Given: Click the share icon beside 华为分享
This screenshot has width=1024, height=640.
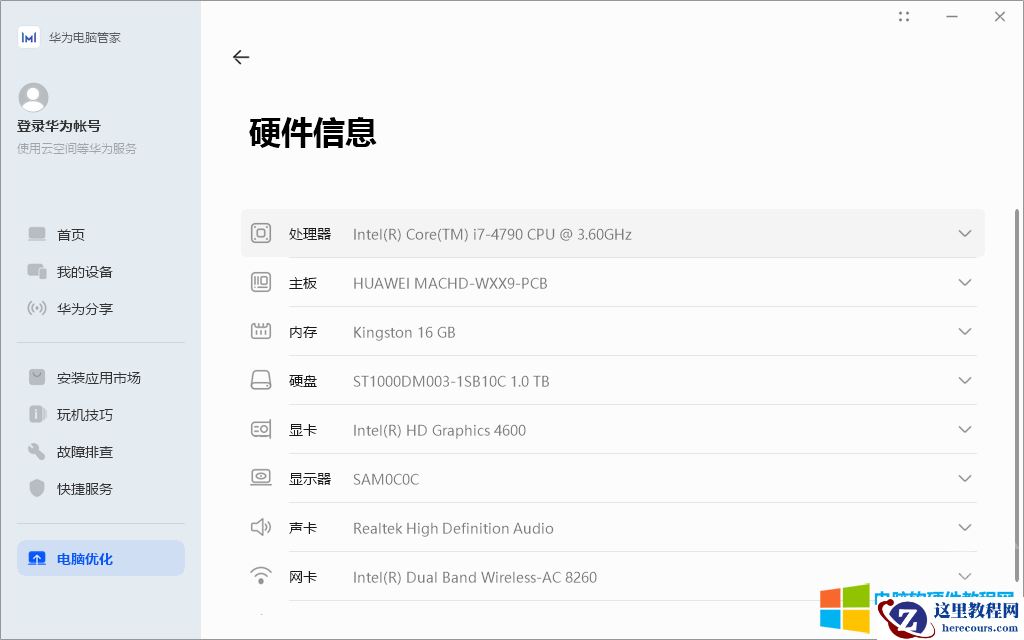Looking at the screenshot, I should (x=36, y=308).
